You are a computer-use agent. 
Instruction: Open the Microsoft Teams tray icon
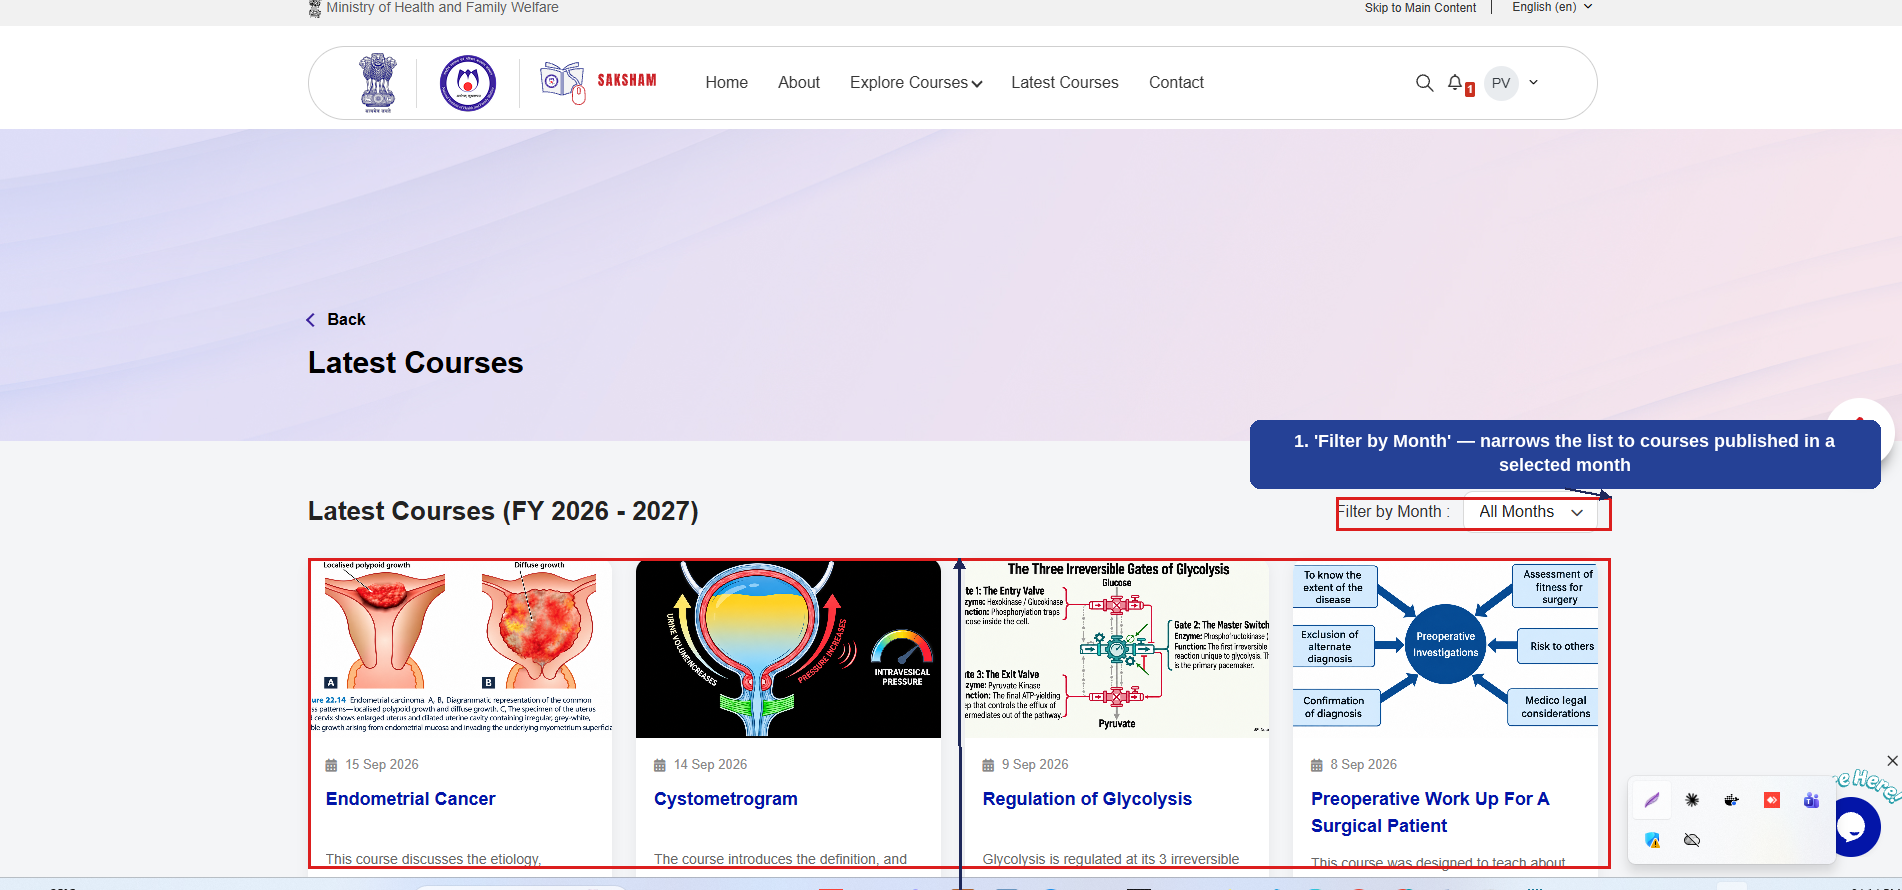[x=1811, y=800]
